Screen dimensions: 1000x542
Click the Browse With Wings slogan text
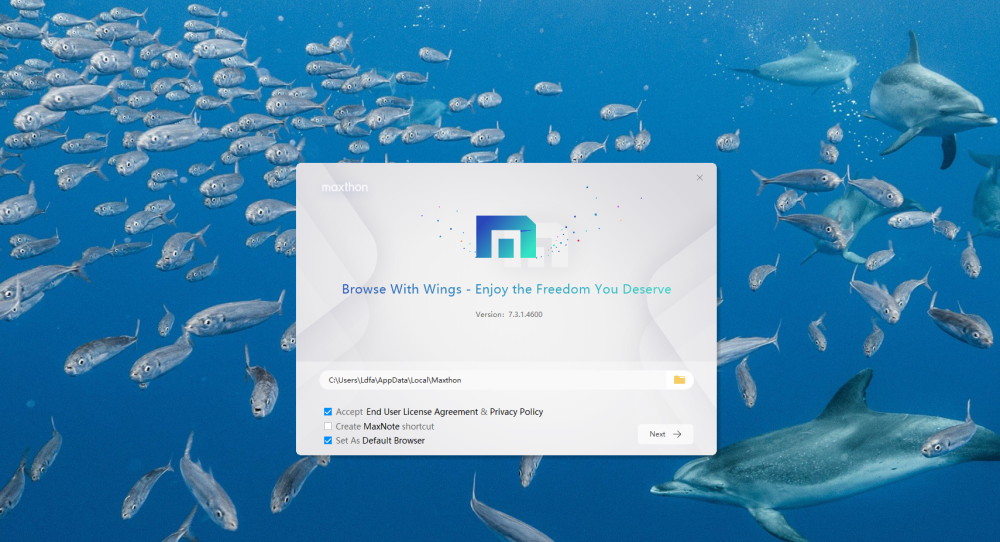click(506, 289)
